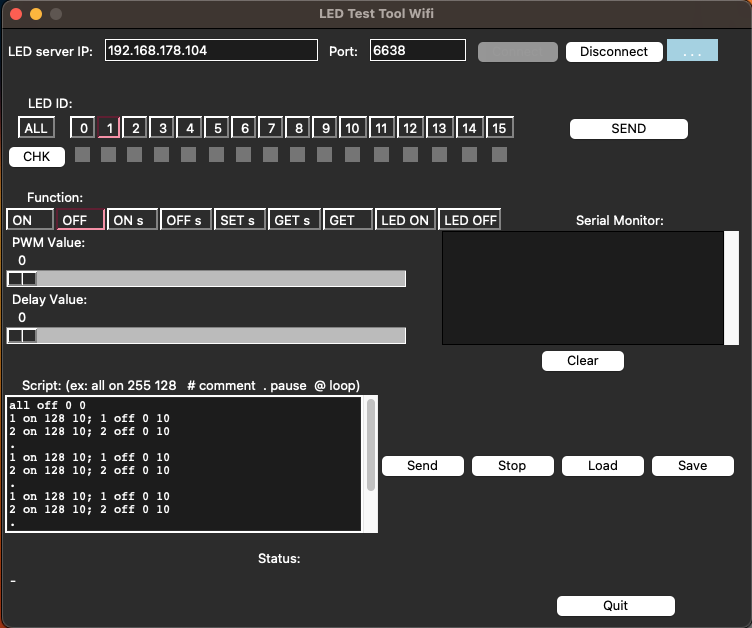The width and height of the screenshot is (752, 628).
Task: Load a script file
Action: click(x=602, y=465)
